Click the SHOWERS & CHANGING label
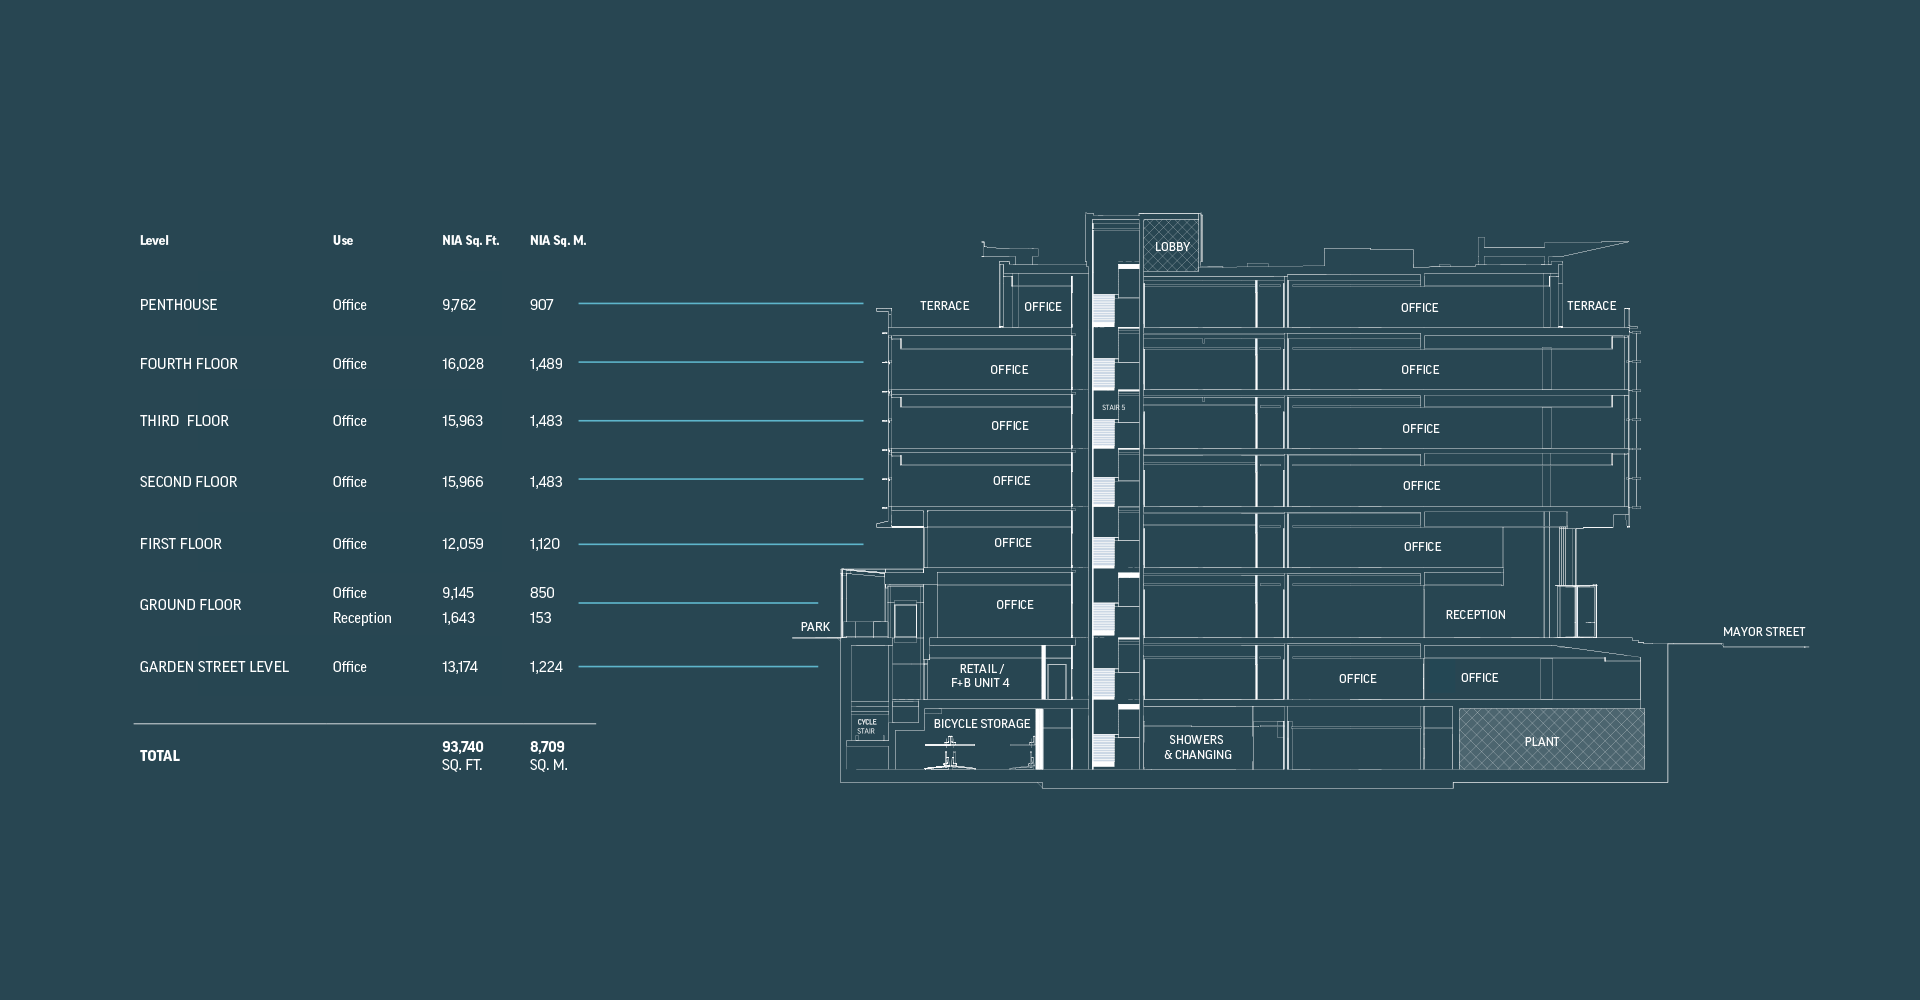The height and width of the screenshot is (1000, 1920). [1197, 747]
